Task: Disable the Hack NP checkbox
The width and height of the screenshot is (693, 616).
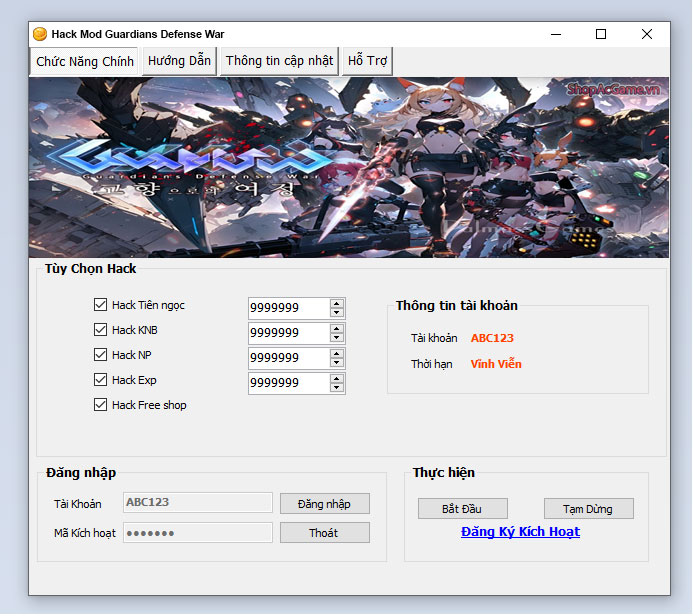Action: (x=100, y=355)
